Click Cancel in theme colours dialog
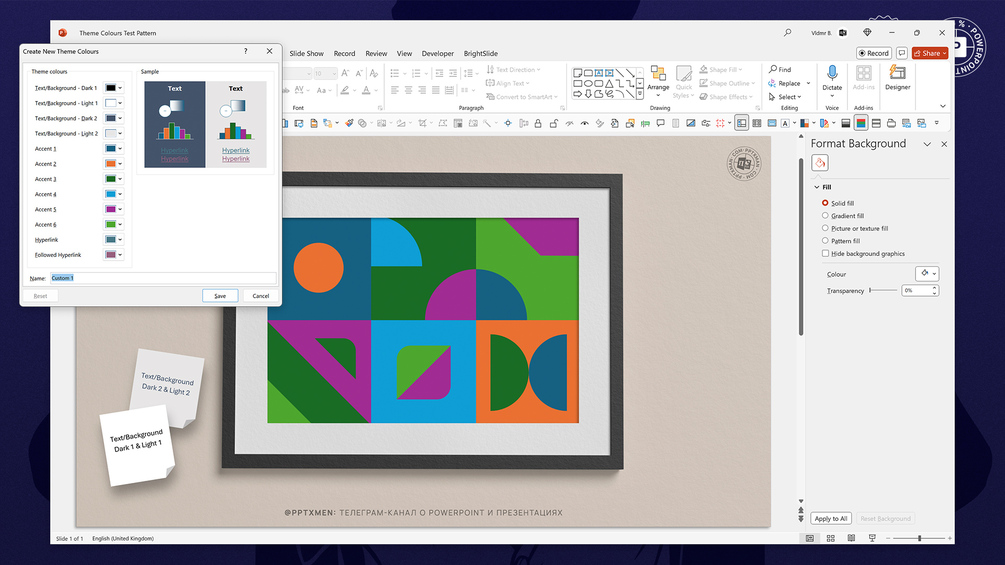This screenshot has height=565, width=1005. [260, 296]
